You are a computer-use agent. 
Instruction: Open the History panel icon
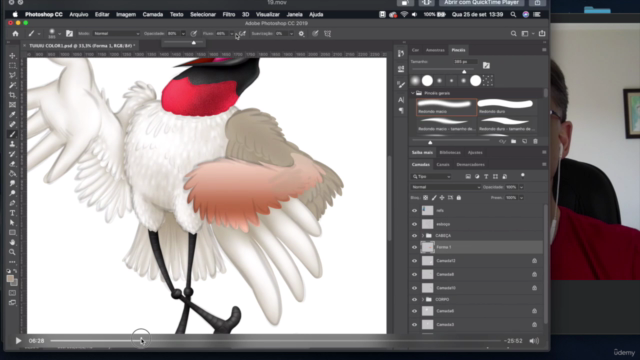(401, 53)
